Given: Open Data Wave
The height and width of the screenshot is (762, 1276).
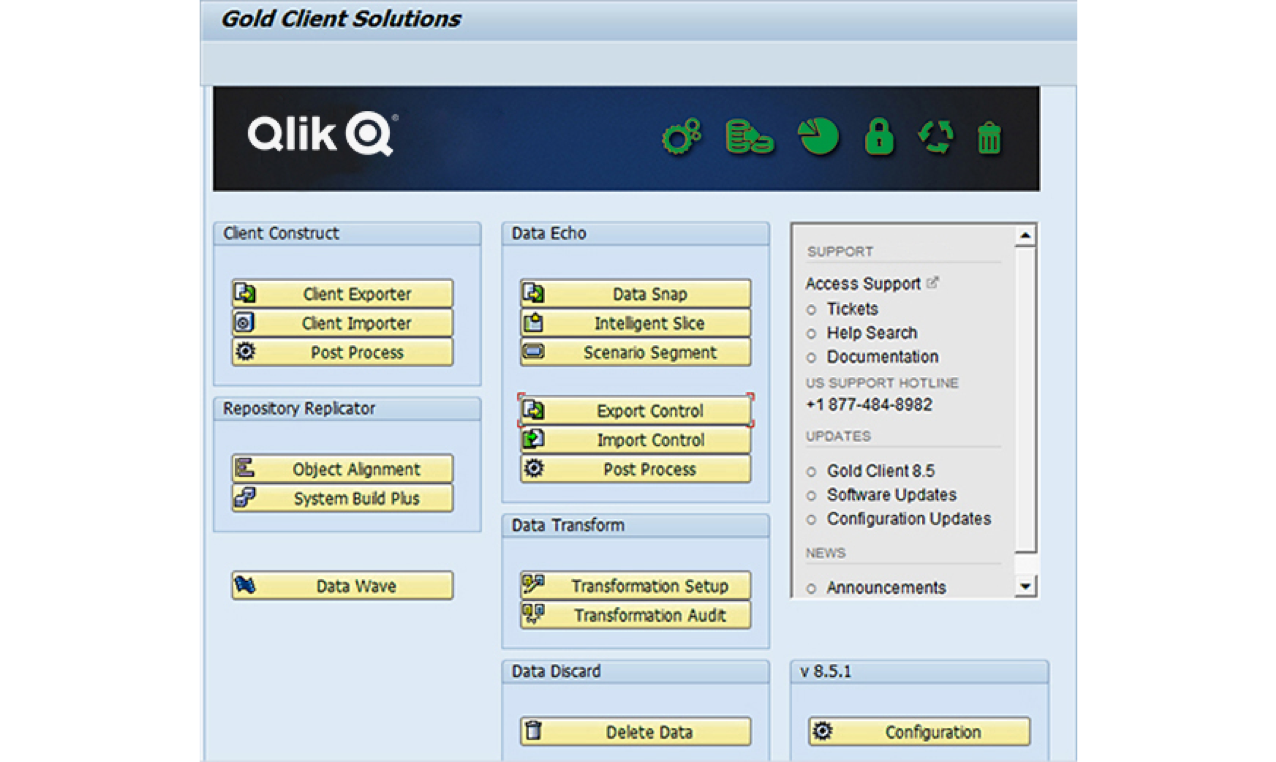Looking at the screenshot, I should (x=342, y=586).
